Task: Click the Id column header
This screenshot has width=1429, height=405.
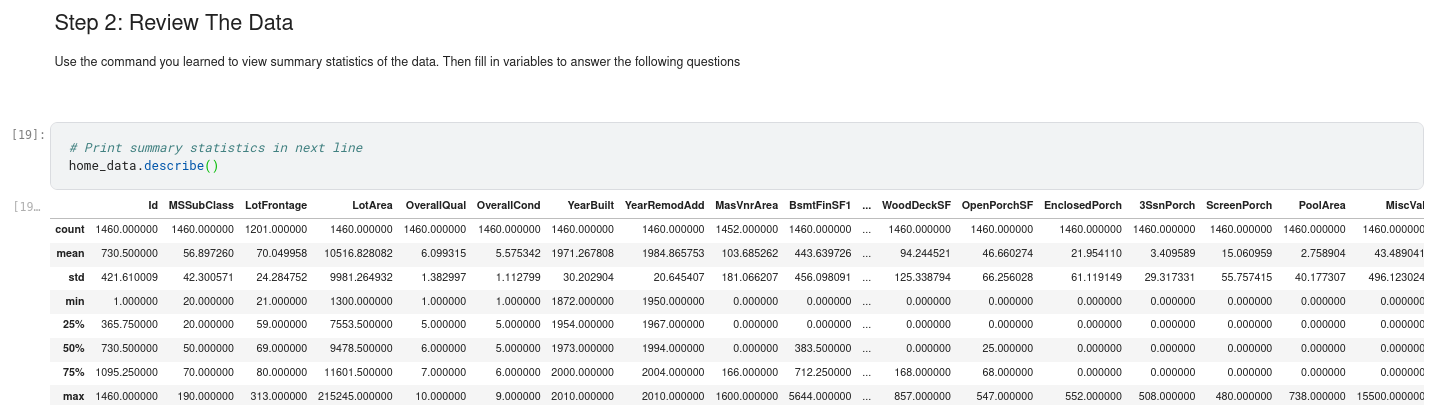Action: pos(152,205)
